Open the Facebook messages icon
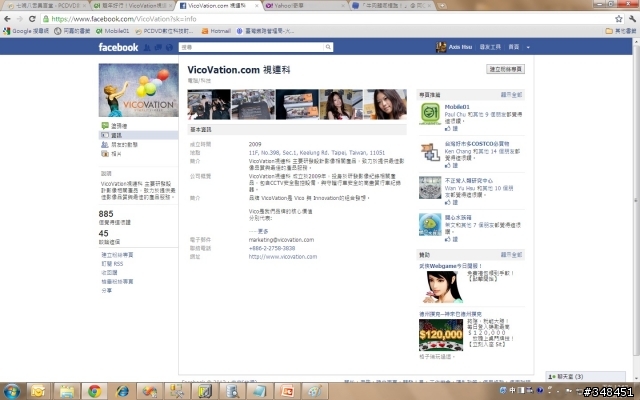This screenshot has height=400, width=640. pyautogui.click(x=158, y=48)
